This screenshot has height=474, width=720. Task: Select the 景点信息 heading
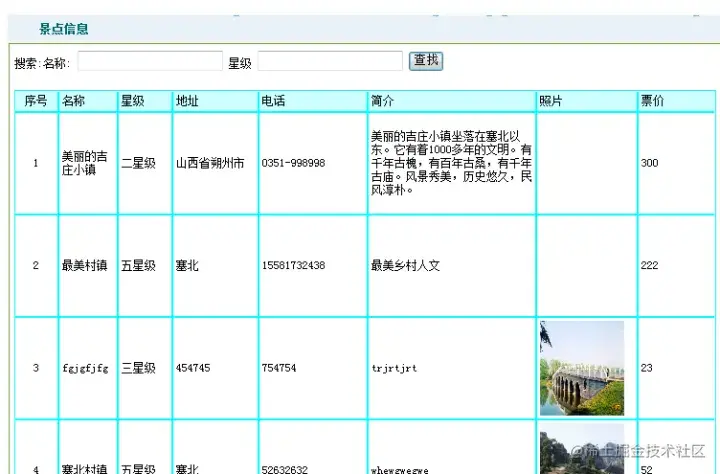[x=64, y=29]
